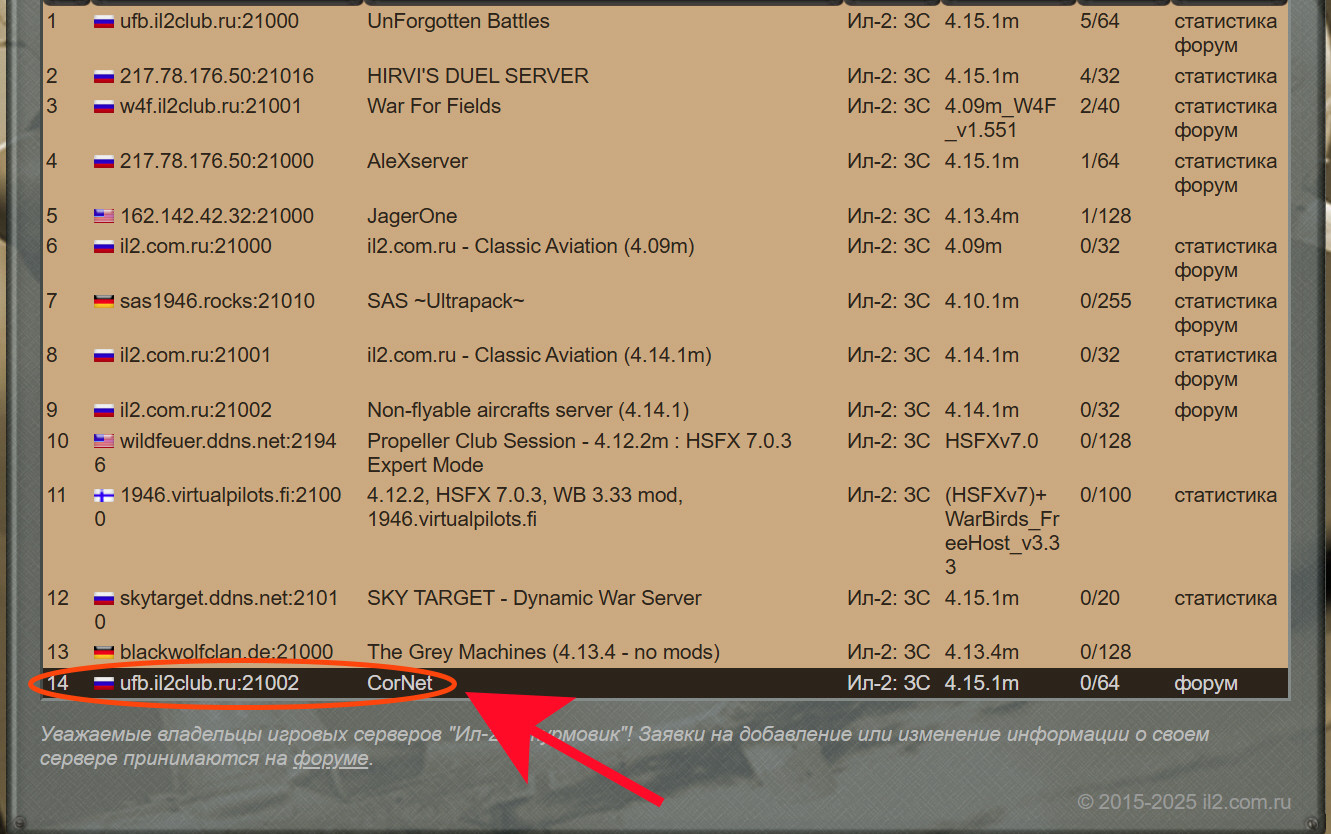The height and width of the screenshot is (834, 1331).
Task: Open статистика for UnForgotten Battles
Action: pos(1226,21)
